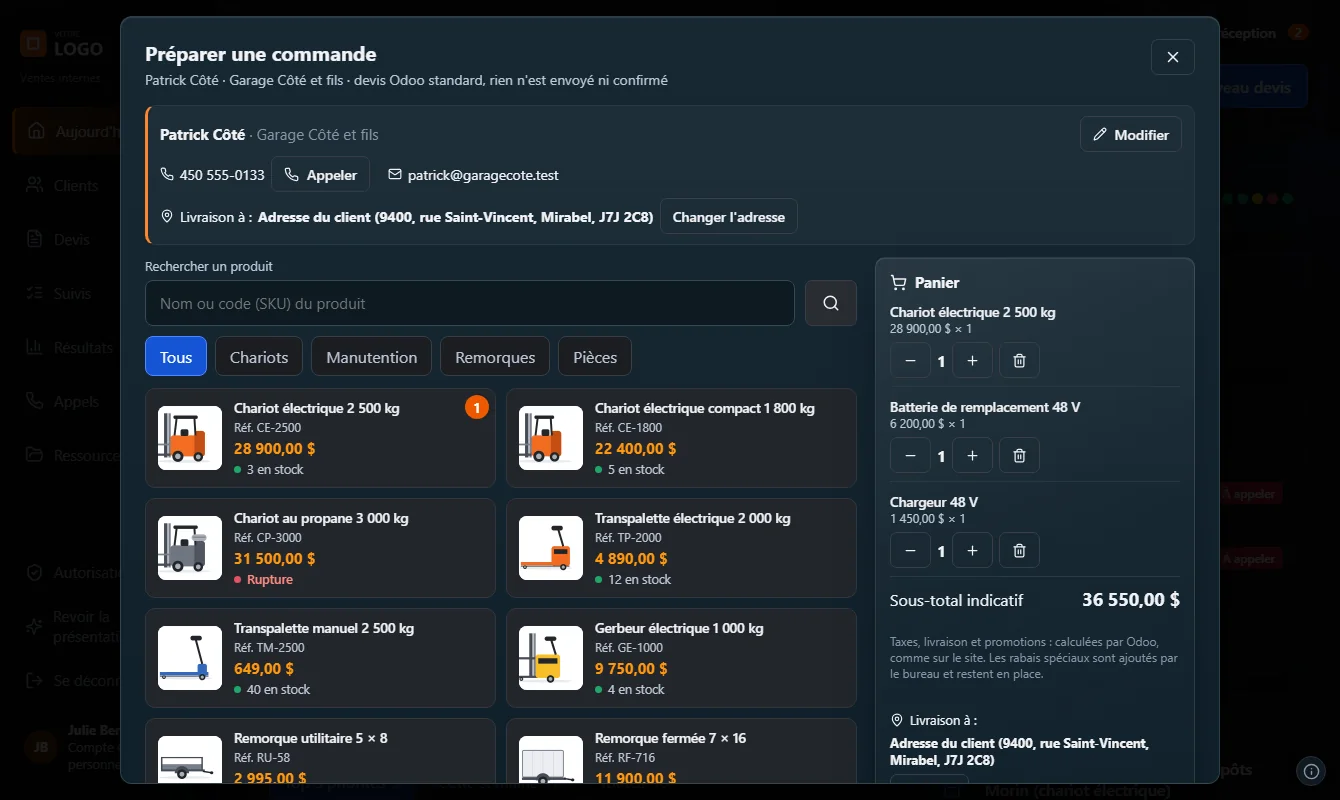Delete Batterie de remplacement 48 V from cart
The image size is (1340, 800).
[x=1019, y=455]
